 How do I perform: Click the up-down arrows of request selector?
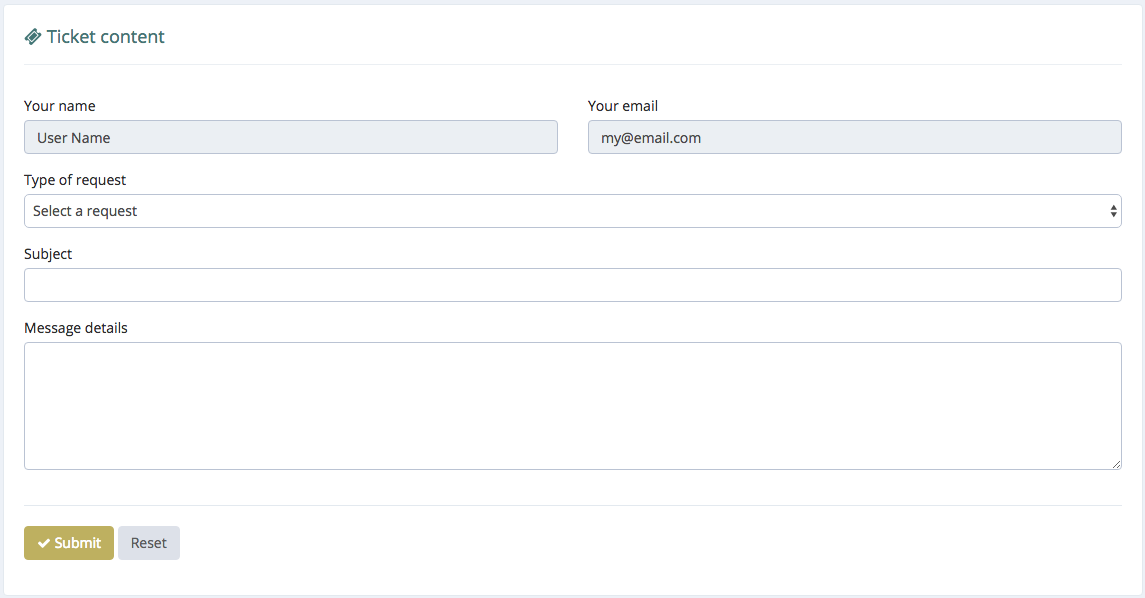(x=1113, y=211)
